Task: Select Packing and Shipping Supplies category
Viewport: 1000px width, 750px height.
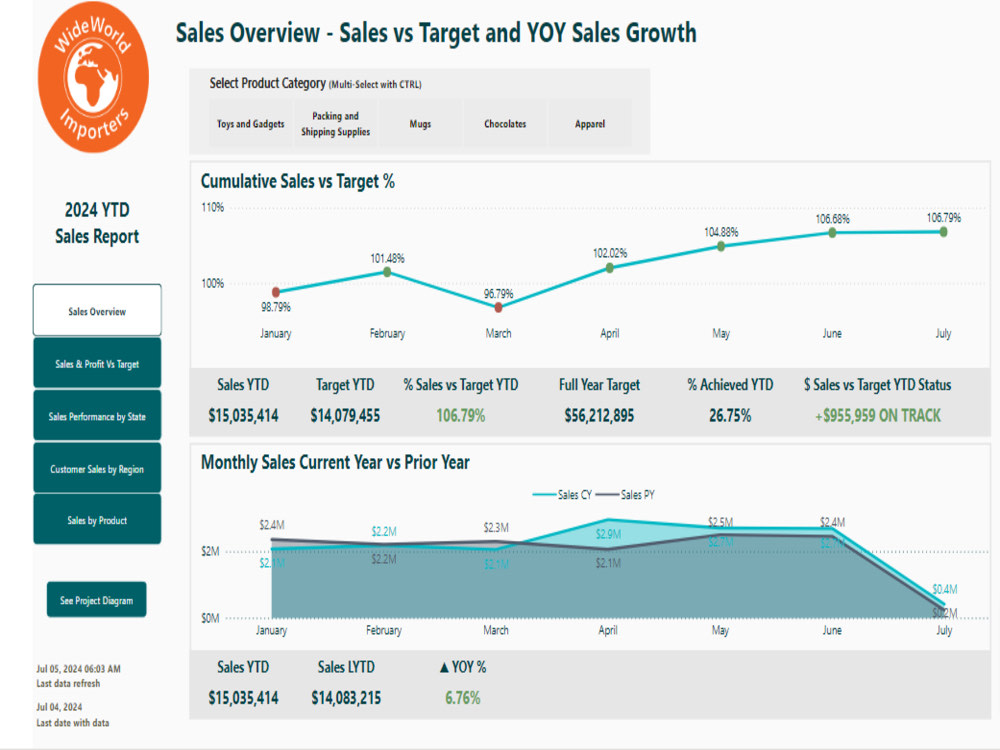Action: [335, 124]
